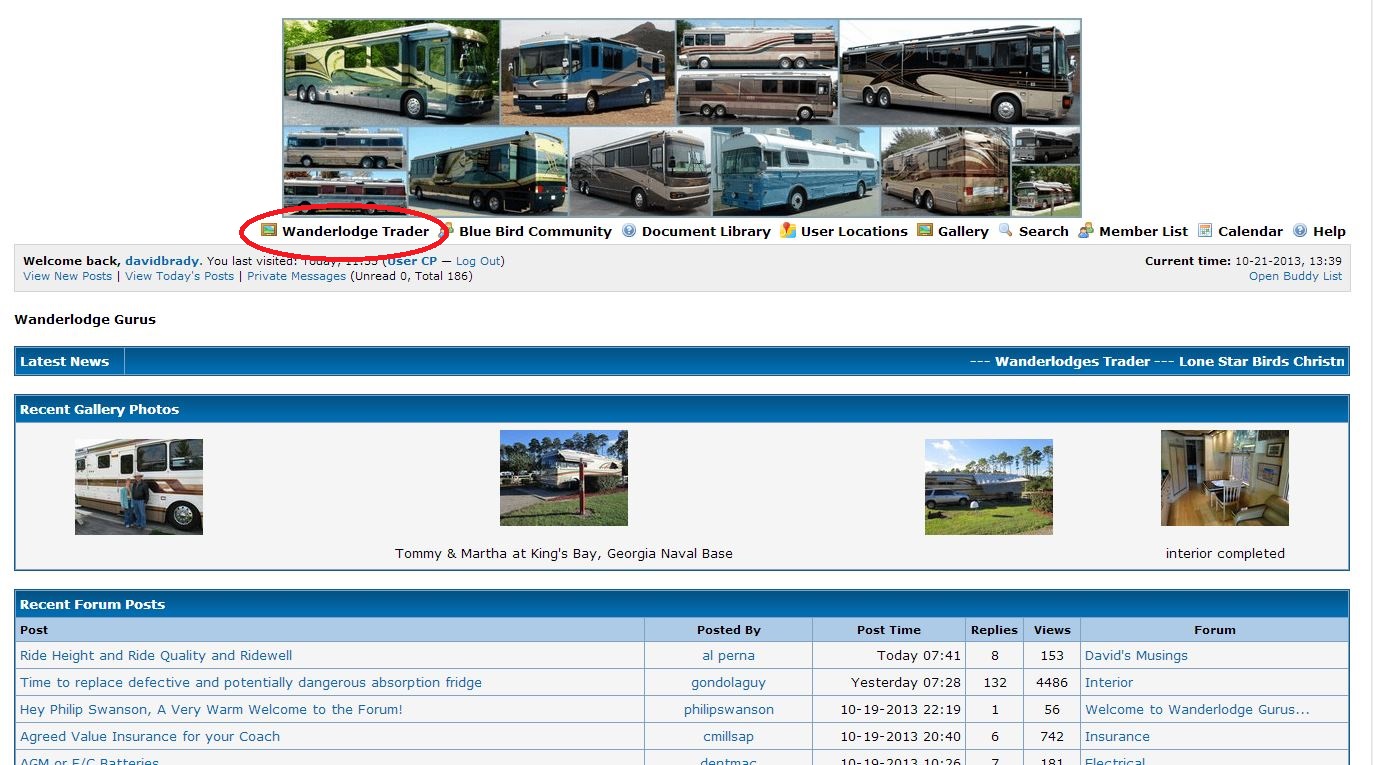Click the Gallery picture icon
1373x765 pixels.
click(x=925, y=231)
